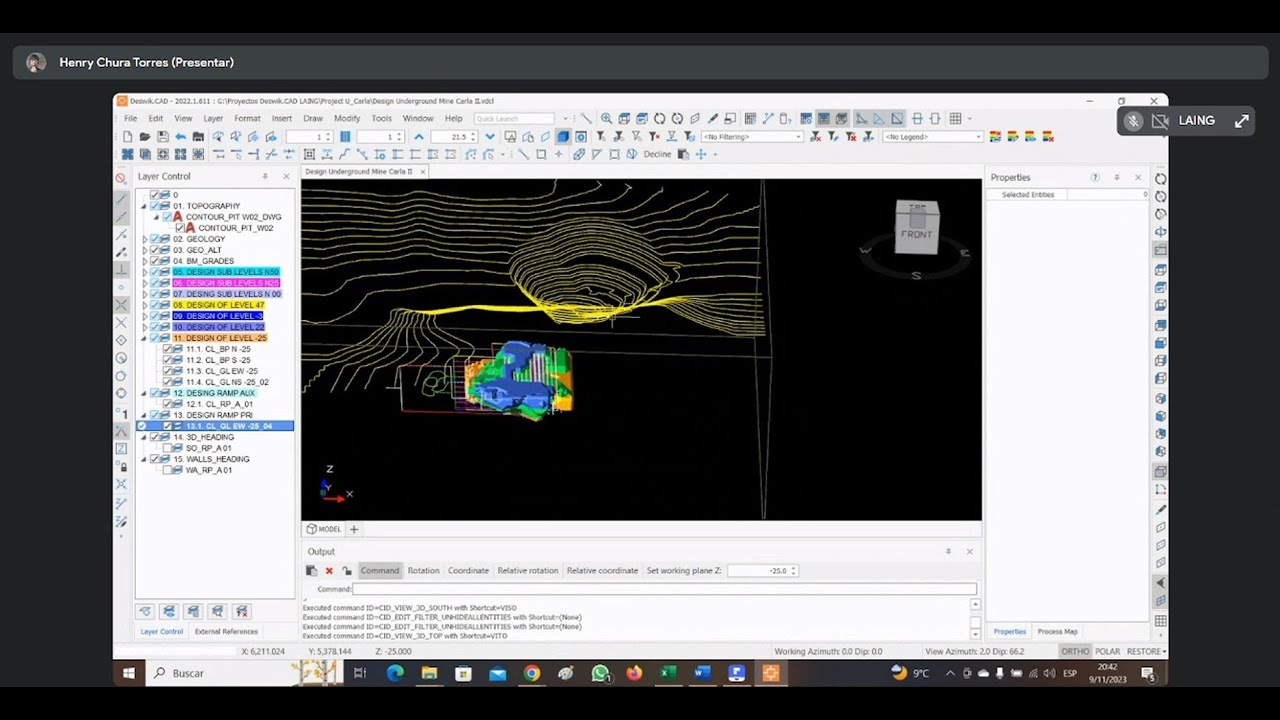Toggle checkbox for 03. GEO_ALT layer

click(x=156, y=250)
